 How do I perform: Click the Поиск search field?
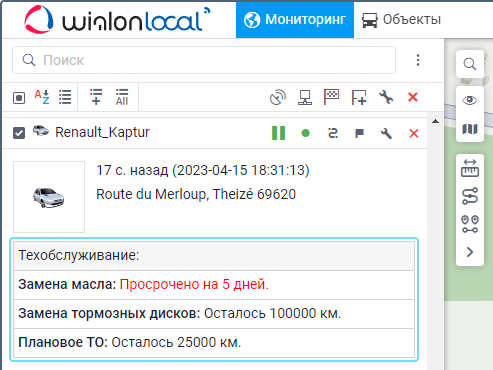[204, 60]
